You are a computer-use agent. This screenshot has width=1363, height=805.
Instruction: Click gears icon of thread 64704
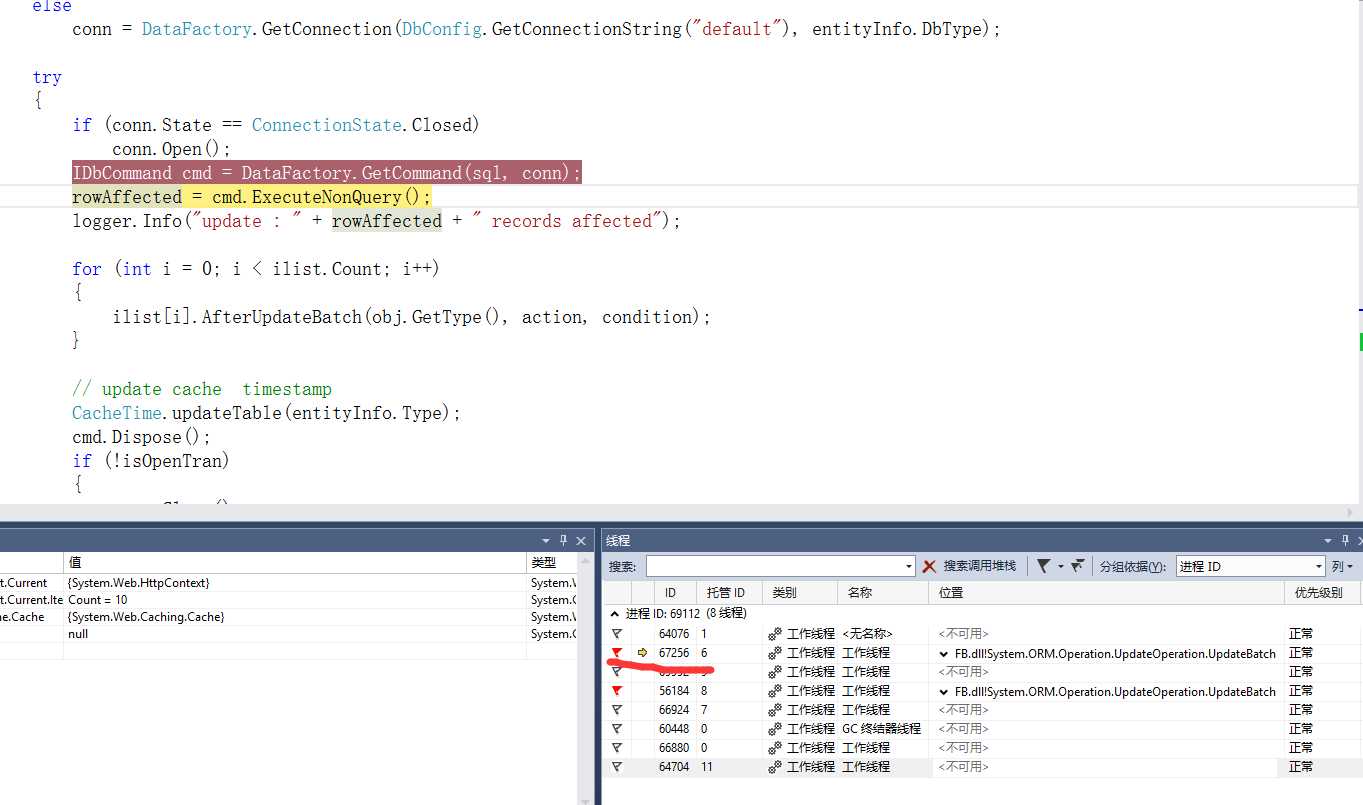pyautogui.click(x=774, y=767)
